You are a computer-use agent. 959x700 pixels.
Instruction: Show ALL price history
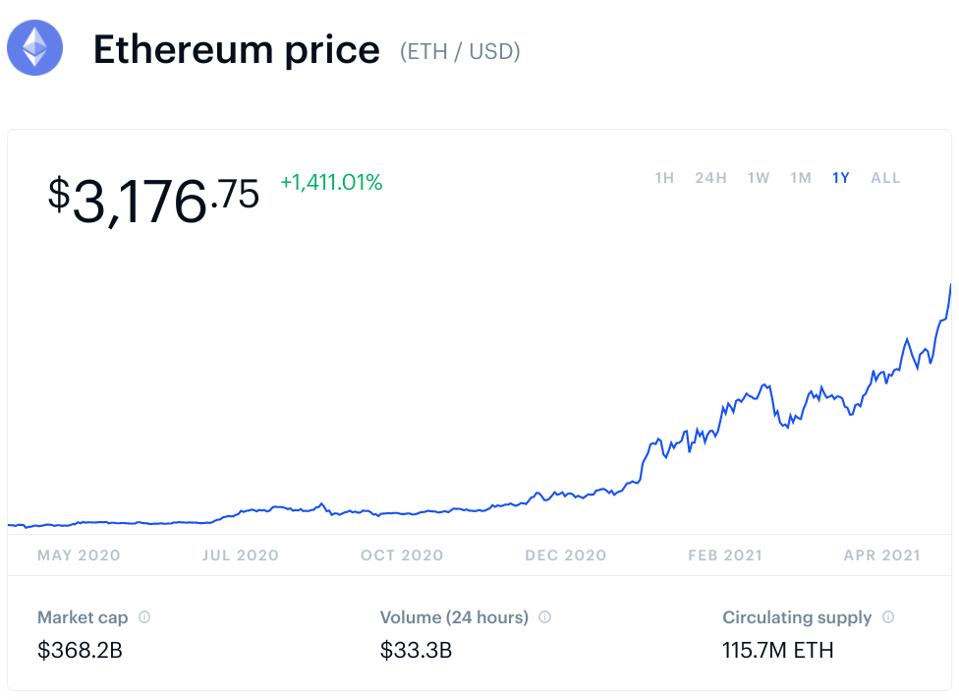tap(885, 177)
